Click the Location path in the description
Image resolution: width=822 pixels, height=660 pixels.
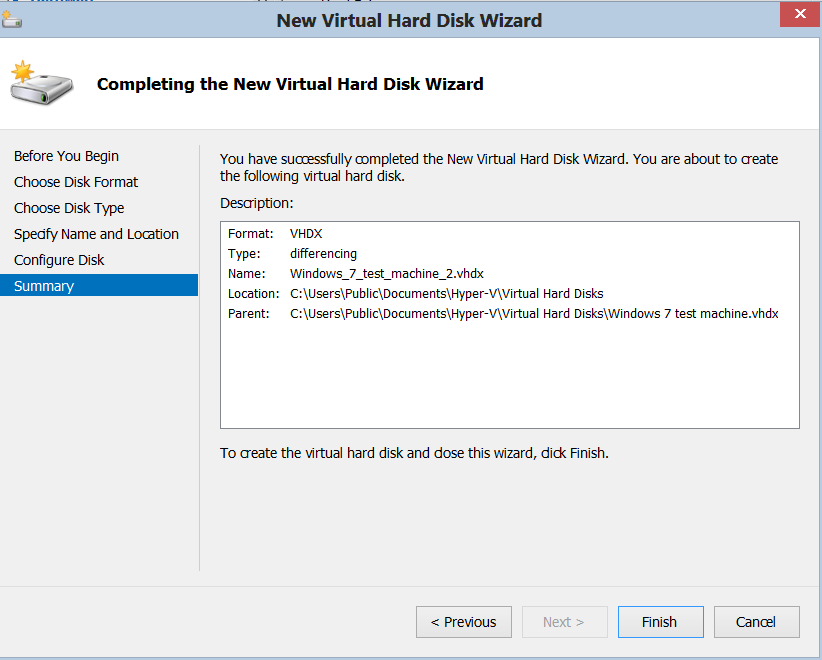pyautogui.click(x=444, y=293)
